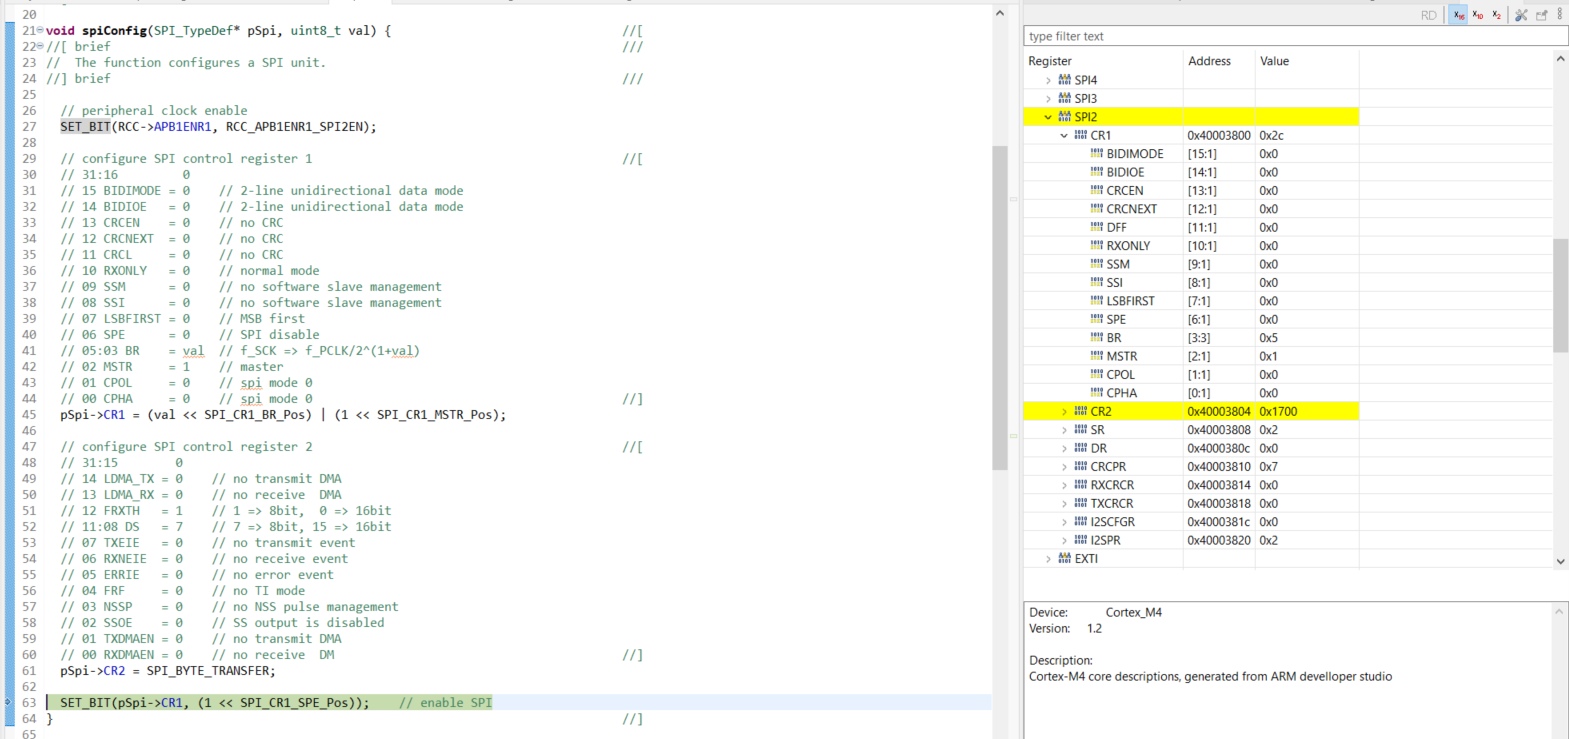Click the CPHA bitfield icon

1097,393
